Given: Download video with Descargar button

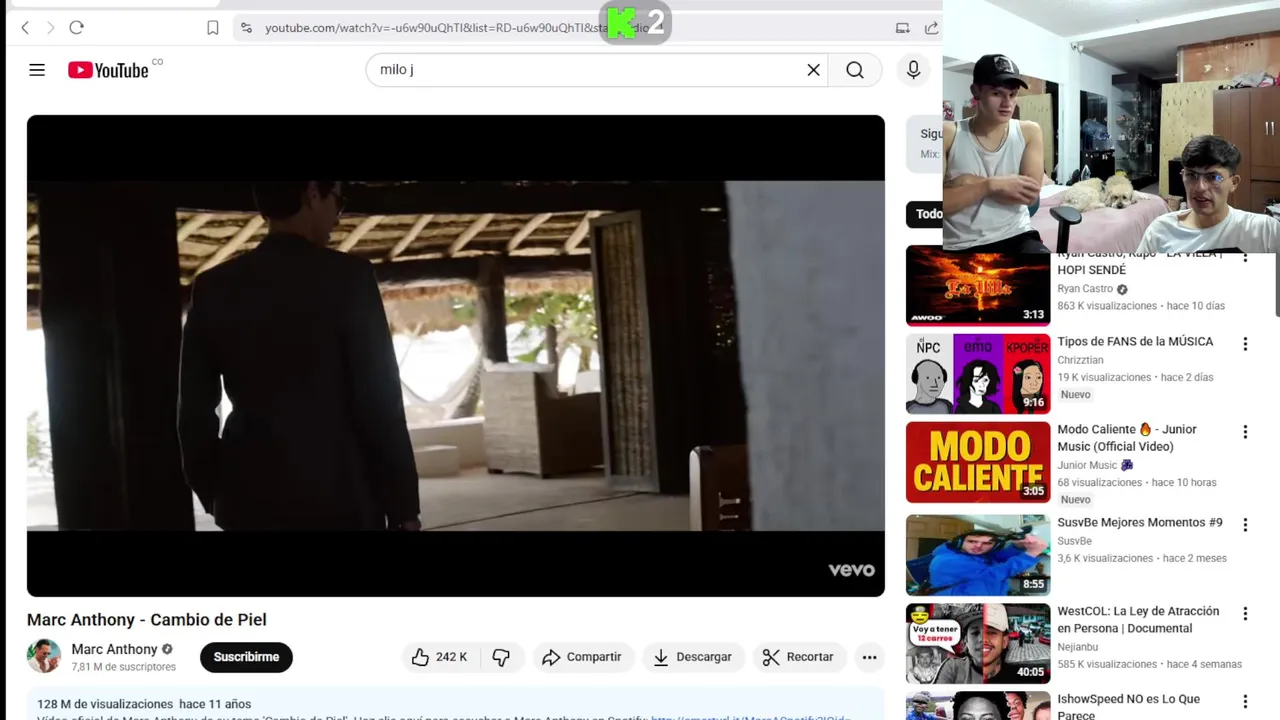Looking at the screenshot, I should point(692,657).
